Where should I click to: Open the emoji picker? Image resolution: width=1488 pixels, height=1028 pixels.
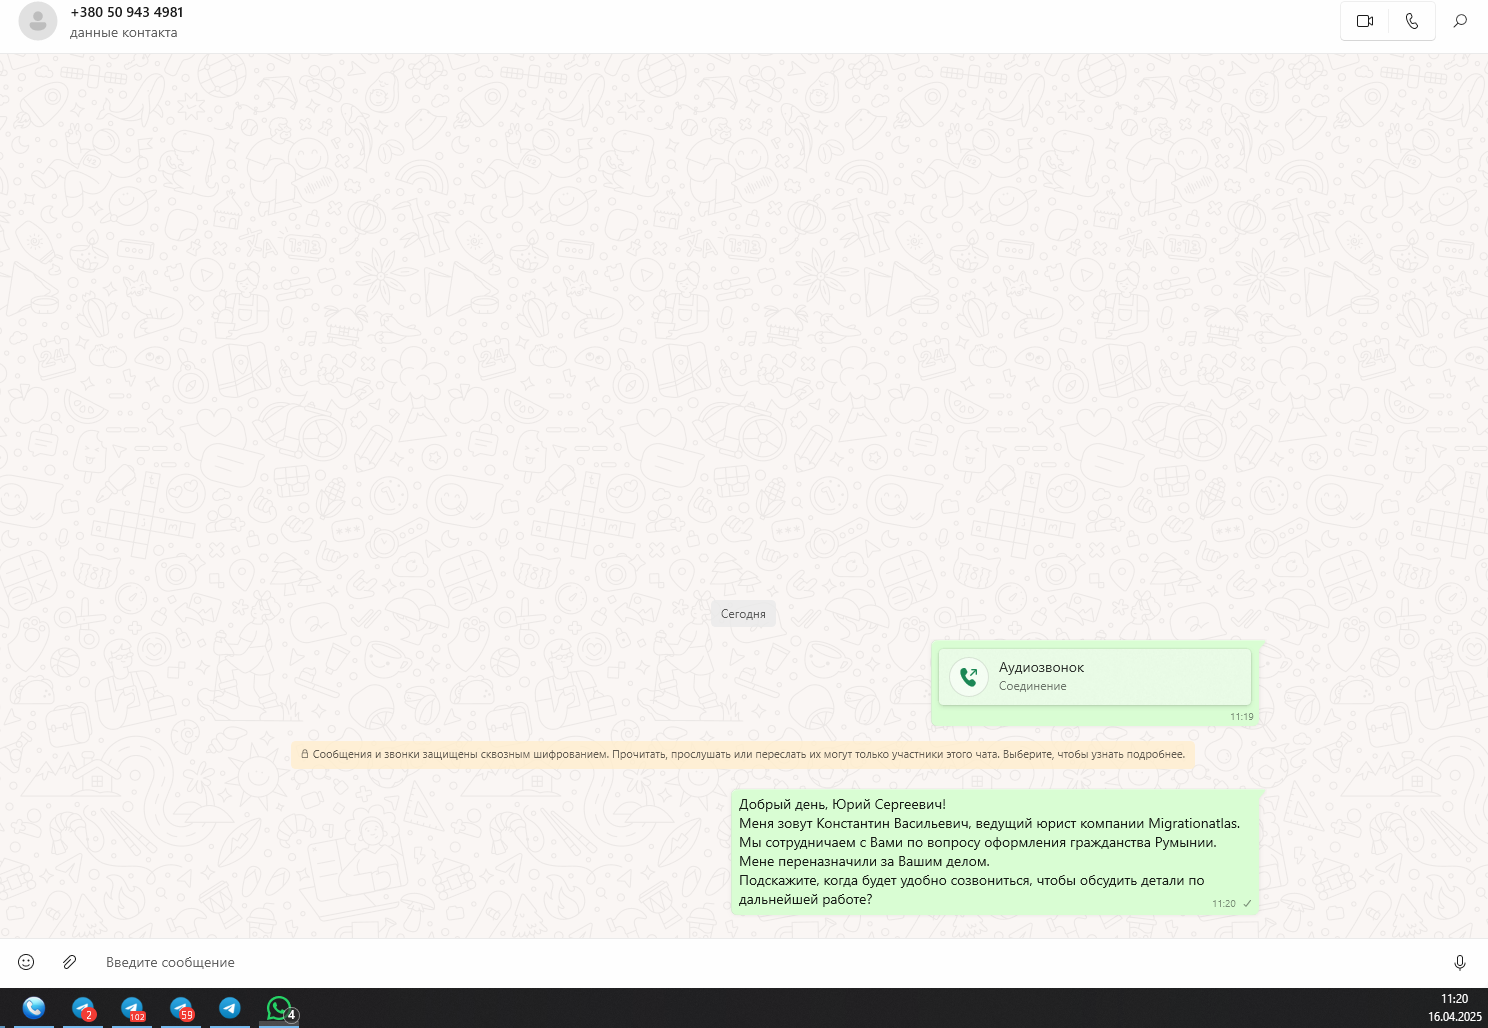coord(26,962)
